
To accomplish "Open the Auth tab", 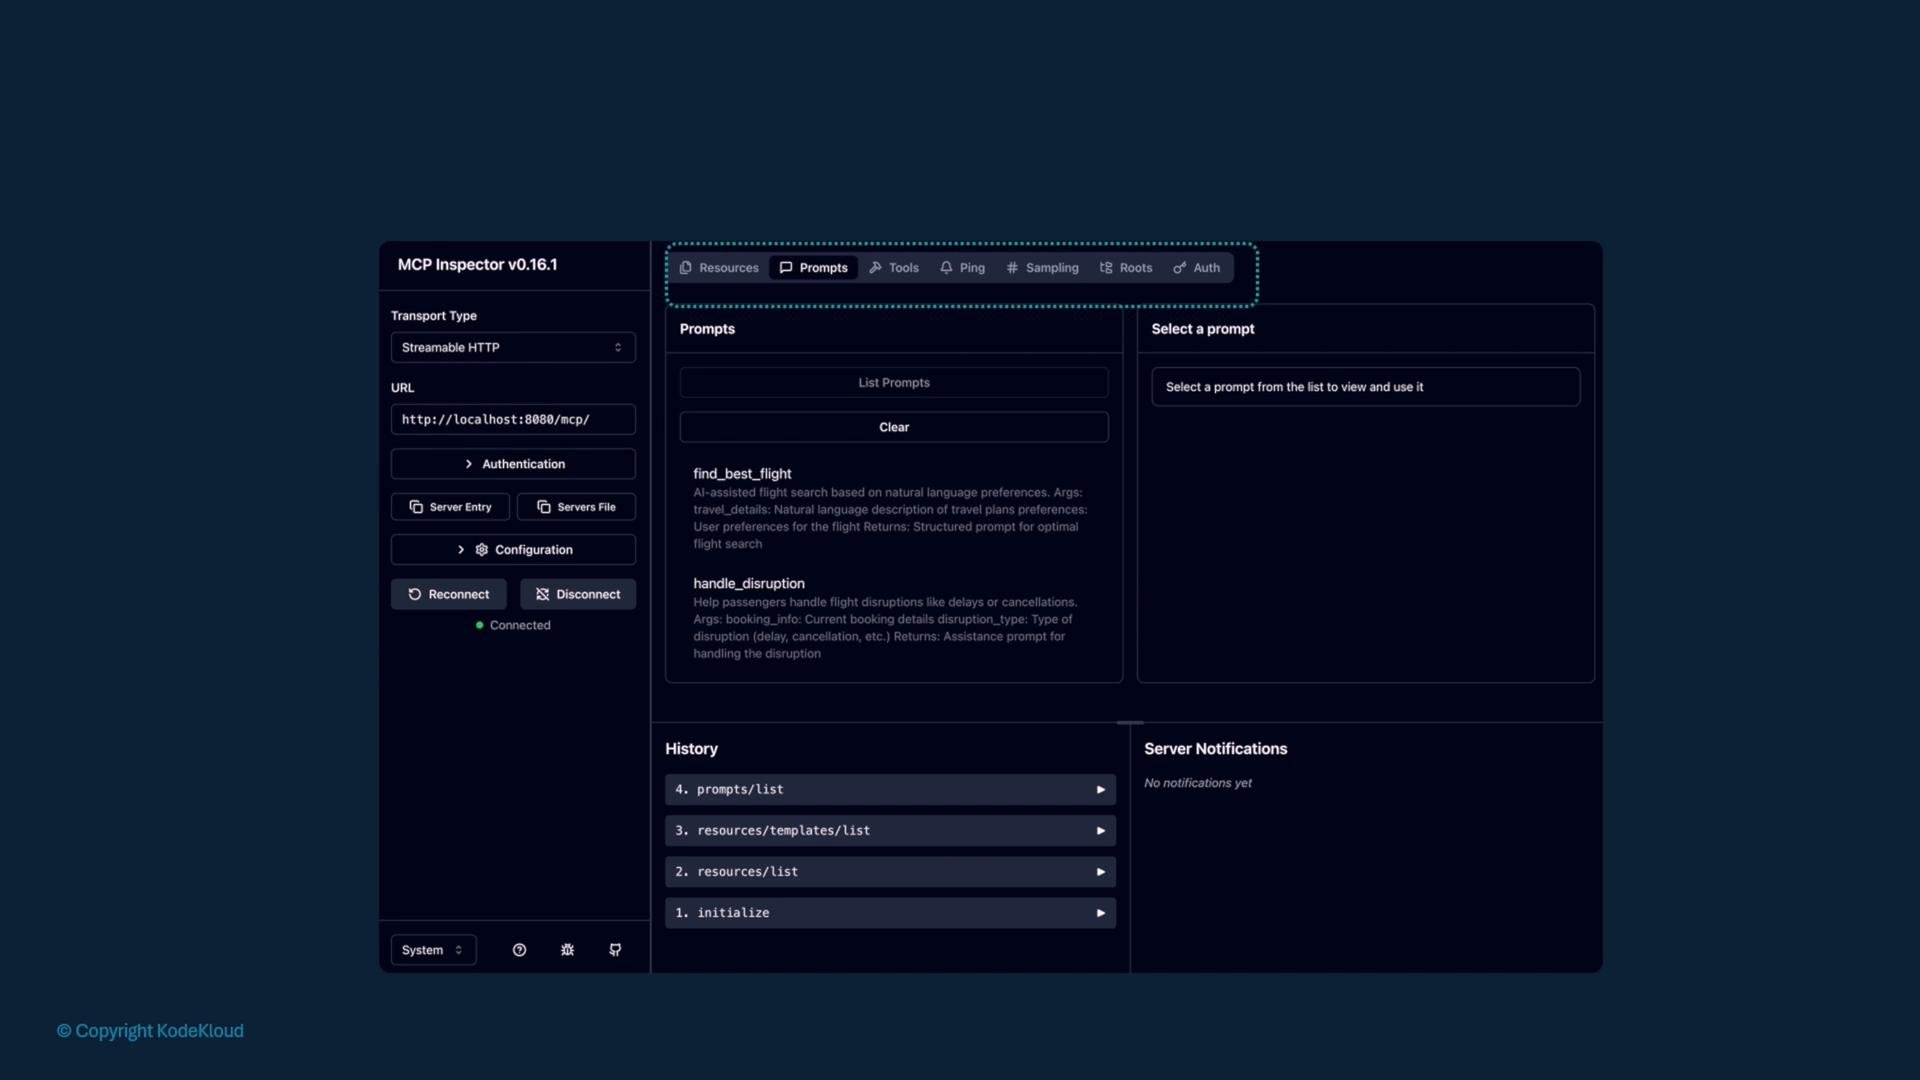I will click(x=1197, y=268).
